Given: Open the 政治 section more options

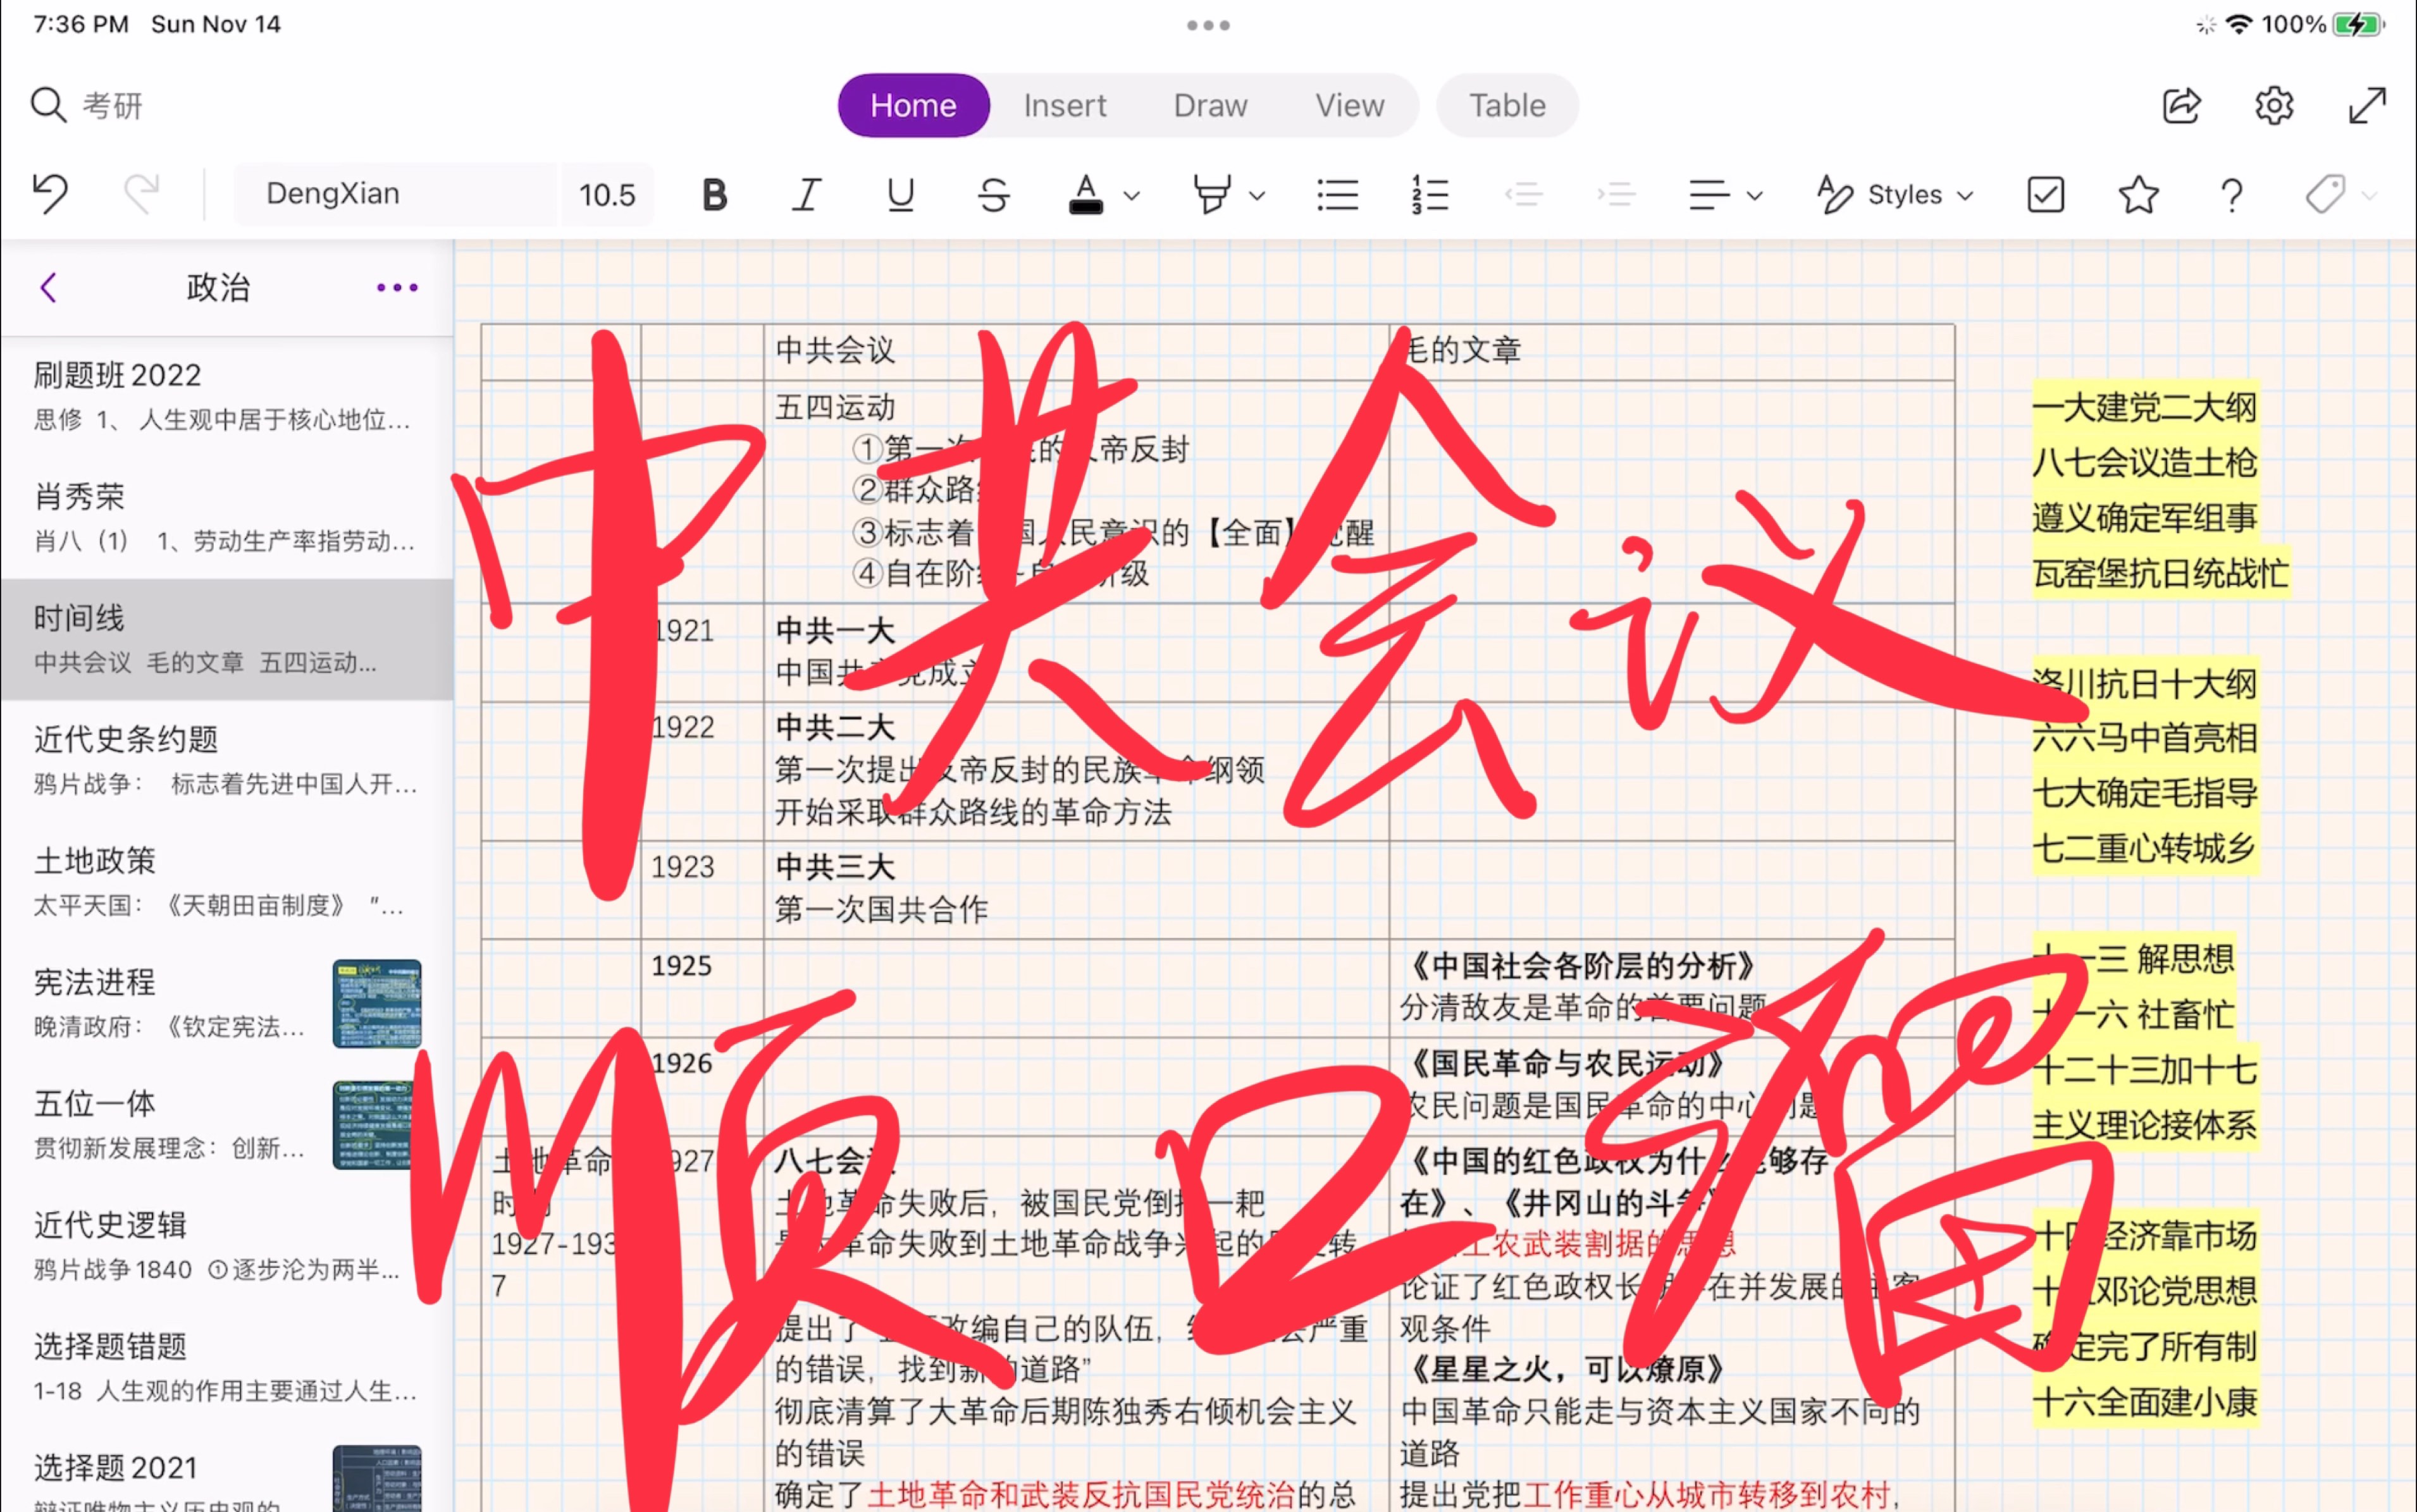Looking at the screenshot, I should click(x=397, y=288).
